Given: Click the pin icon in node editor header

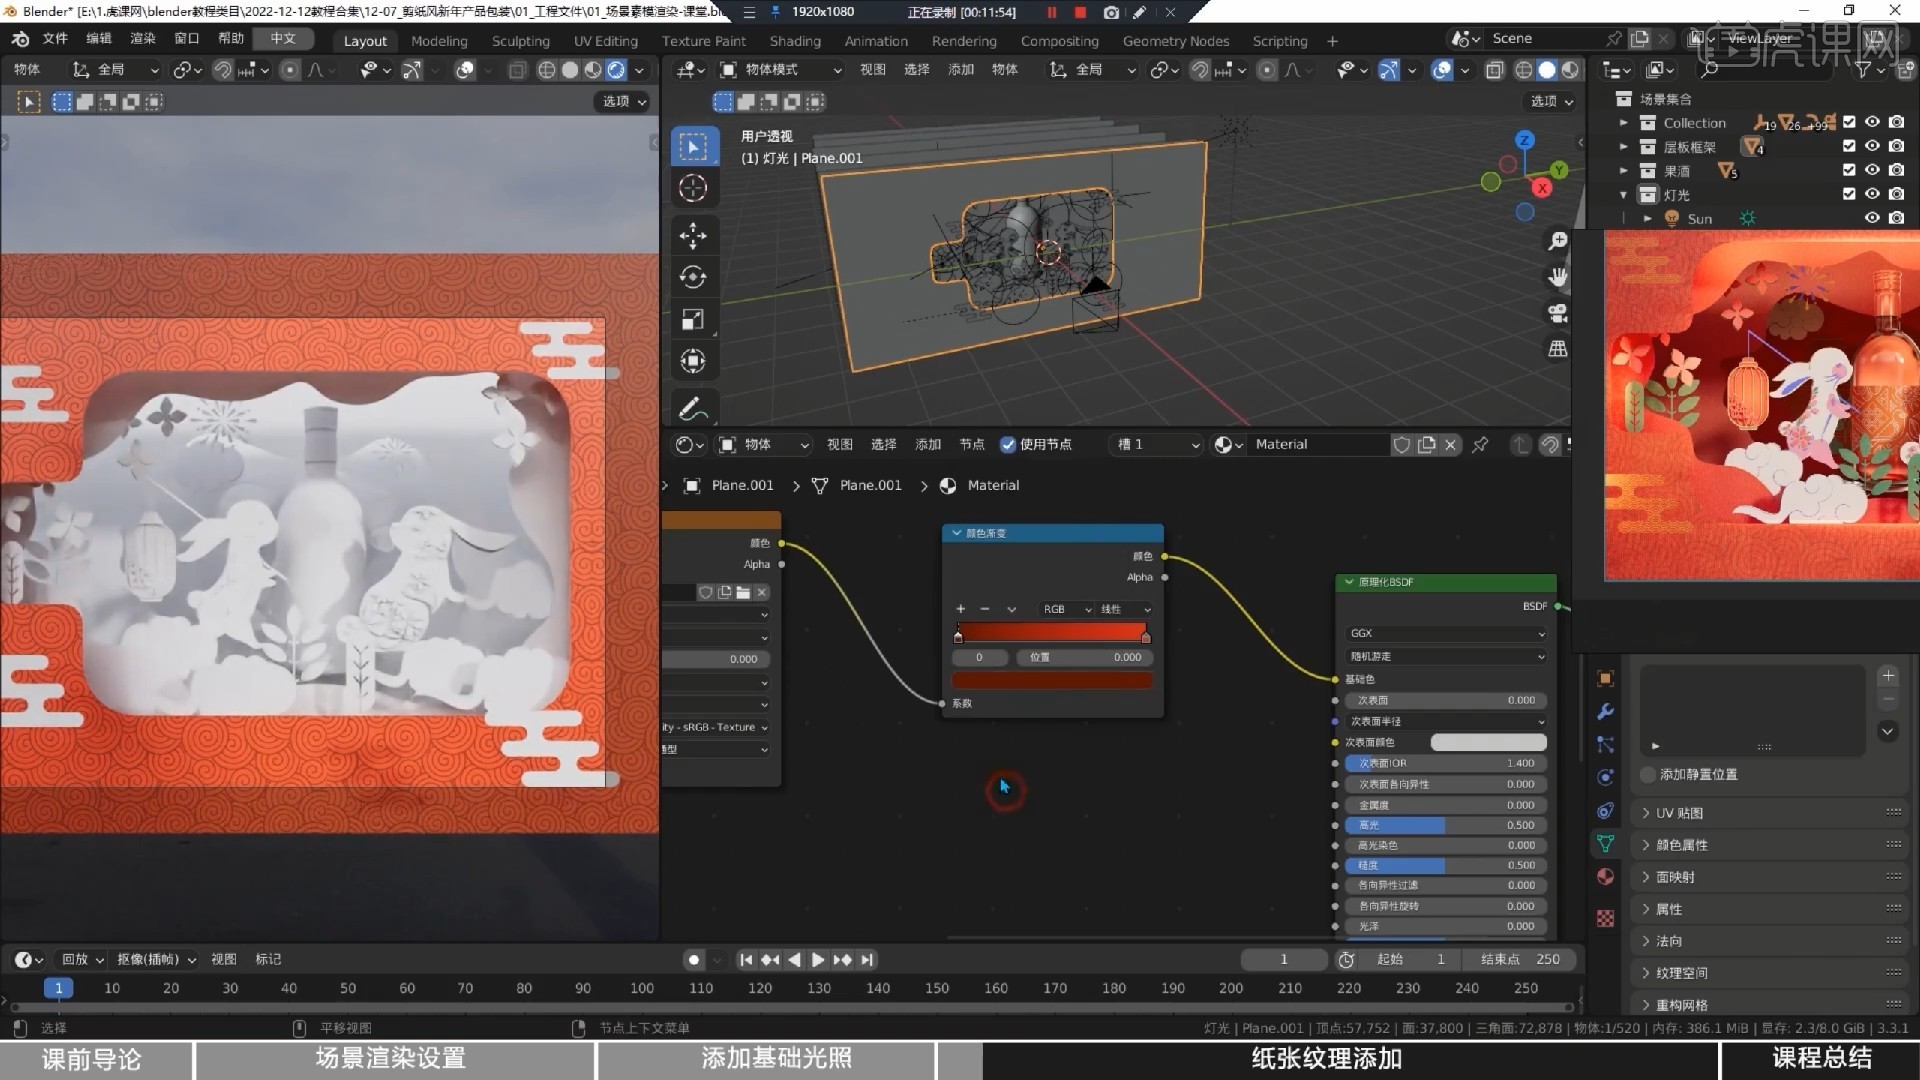Looking at the screenshot, I should coord(1480,444).
